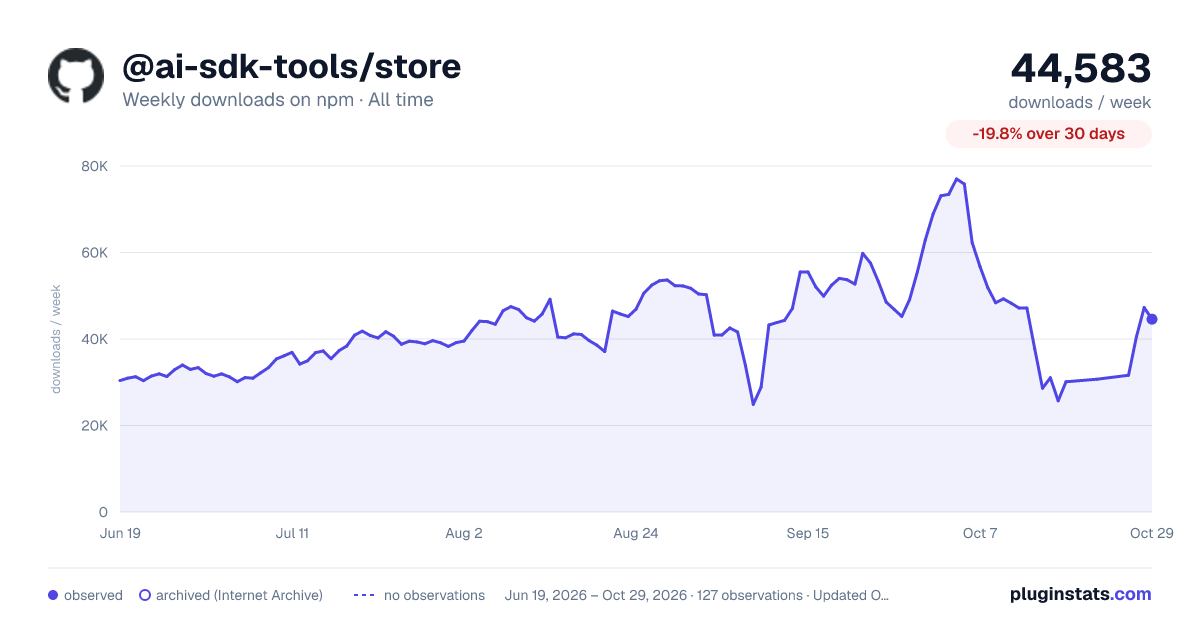Click the 'no observations' legend label
This screenshot has width=1200, height=630.
[x=434, y=595]
